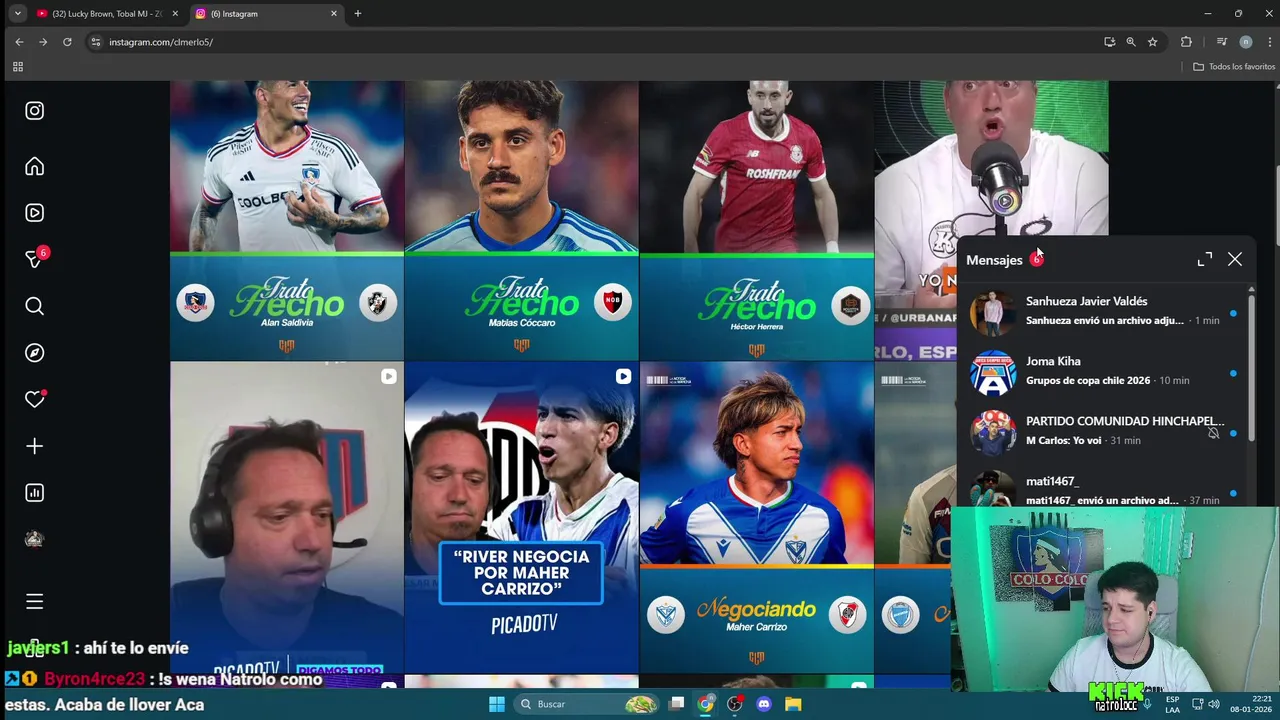Create a new post with the plus icon
The height and width of the screenshot is (720, 1280).
(x=34, y=446)
